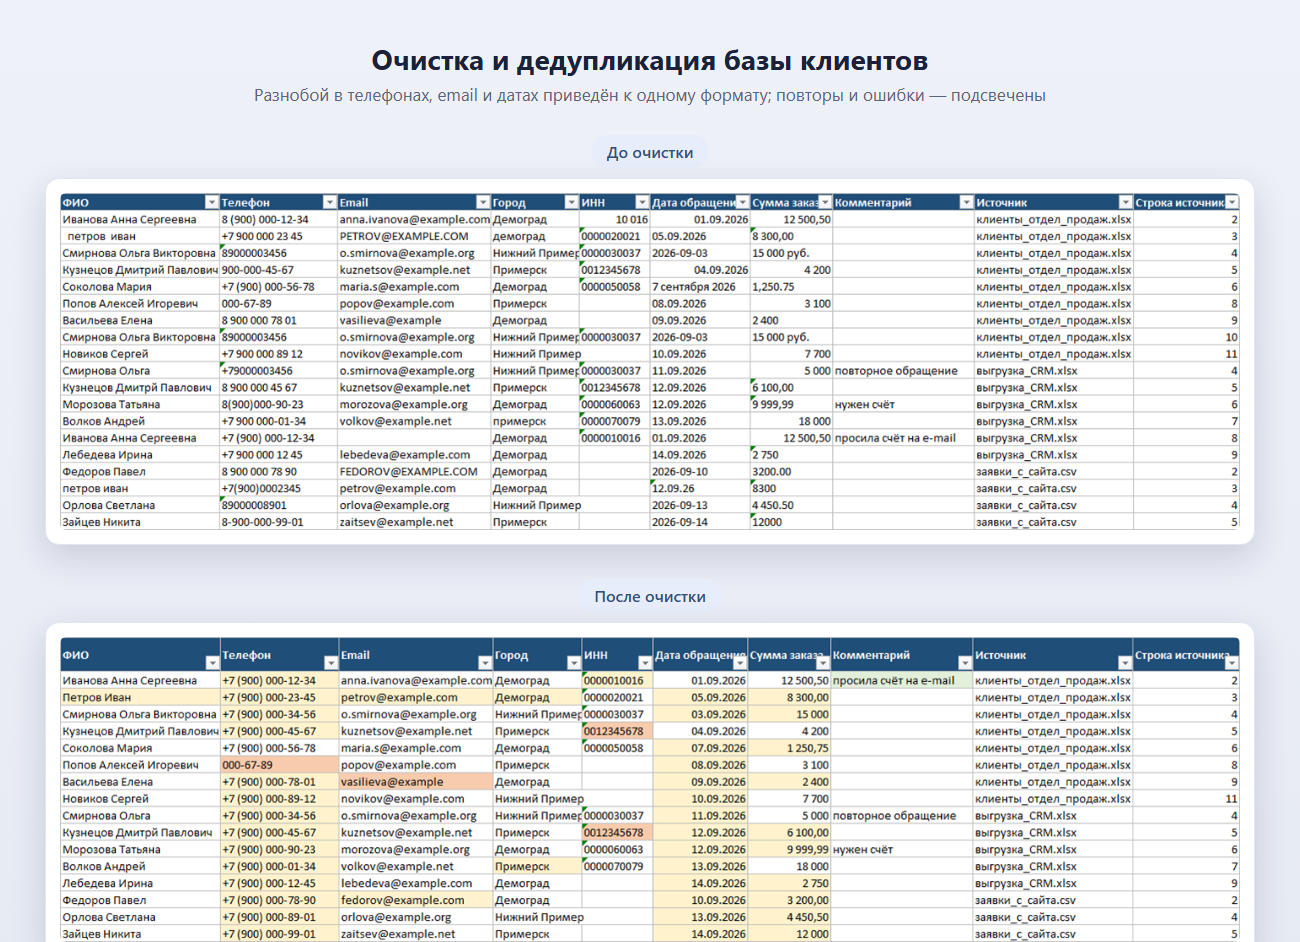
Task: Open the ФИО filter in the После очистки table
Action: [212, 663]
